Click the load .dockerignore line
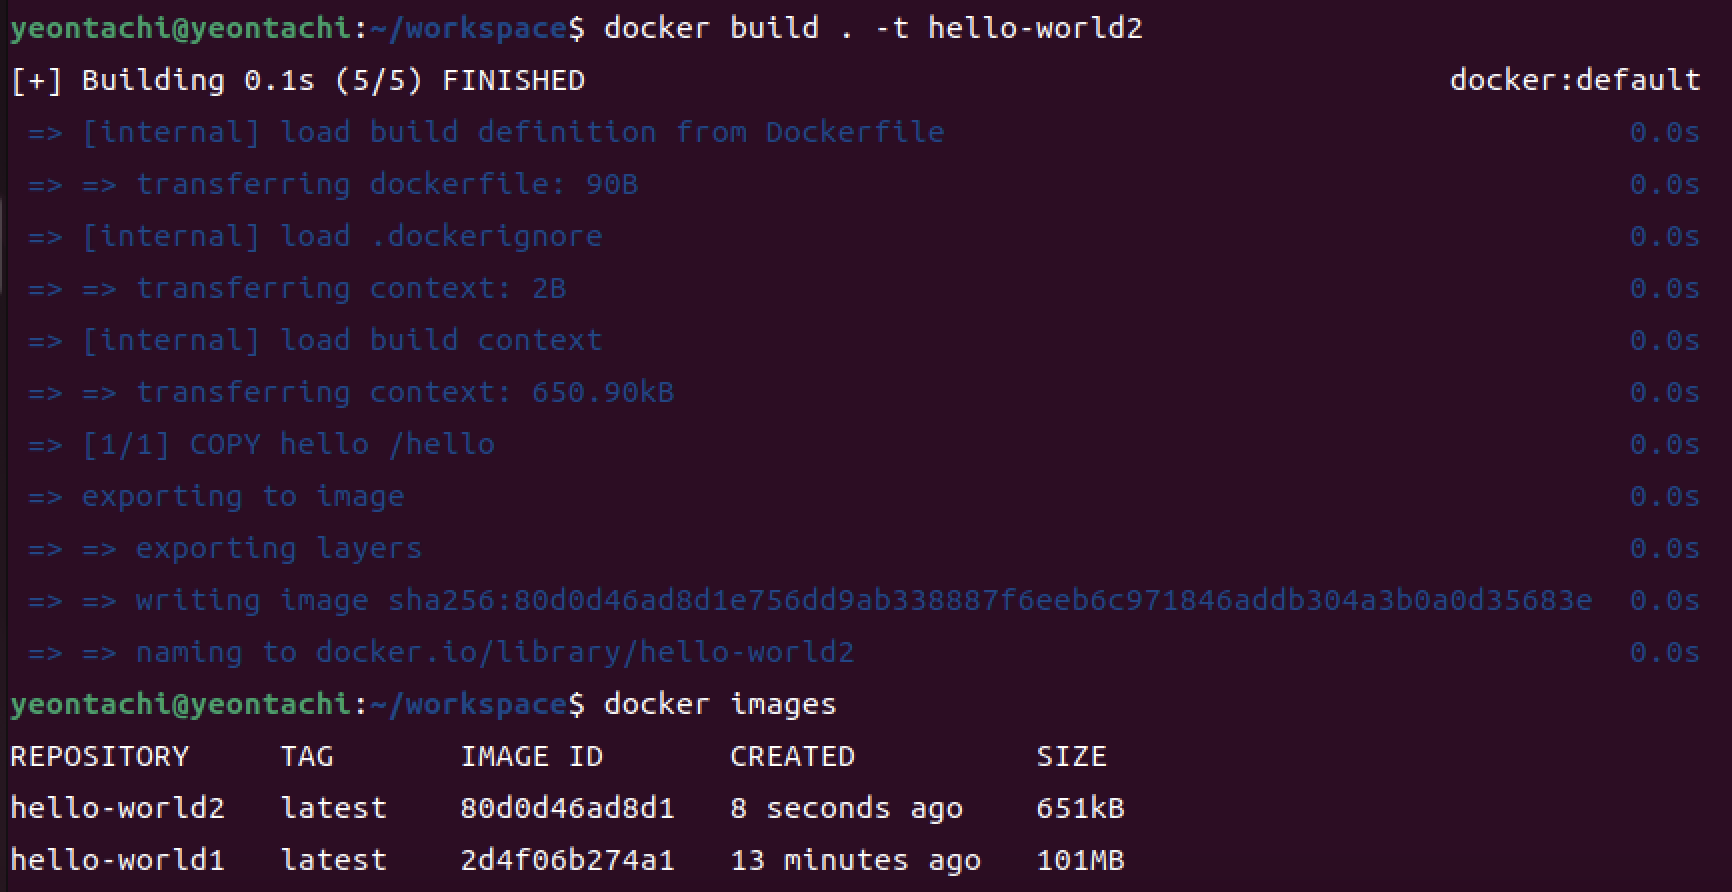Viewport: 1732px width, 892px height. click(x=315, y=236)
